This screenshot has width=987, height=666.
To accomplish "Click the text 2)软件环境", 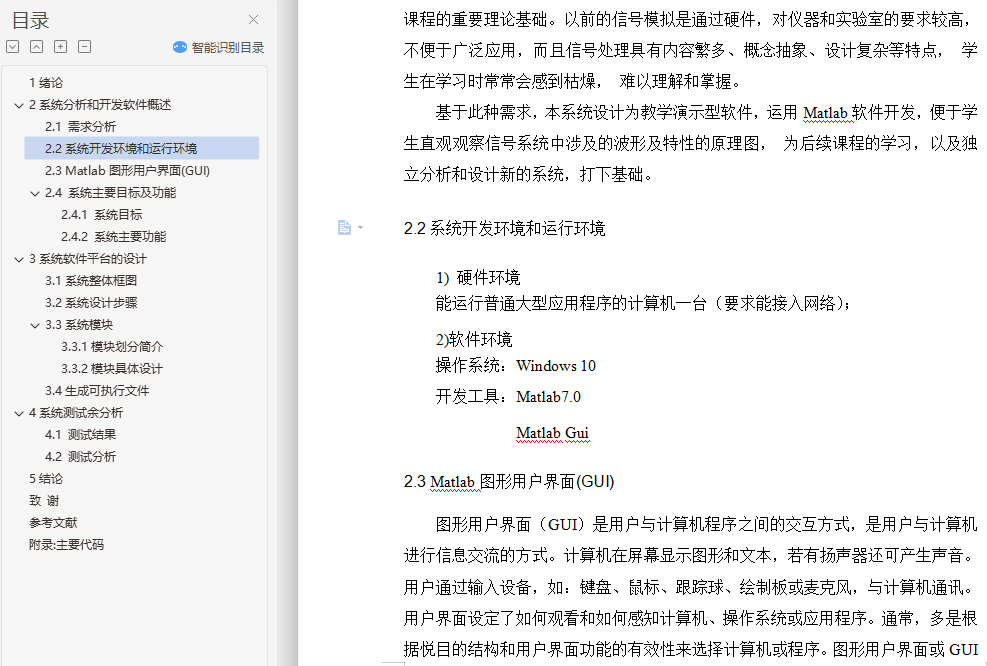I will click(474, 340).
